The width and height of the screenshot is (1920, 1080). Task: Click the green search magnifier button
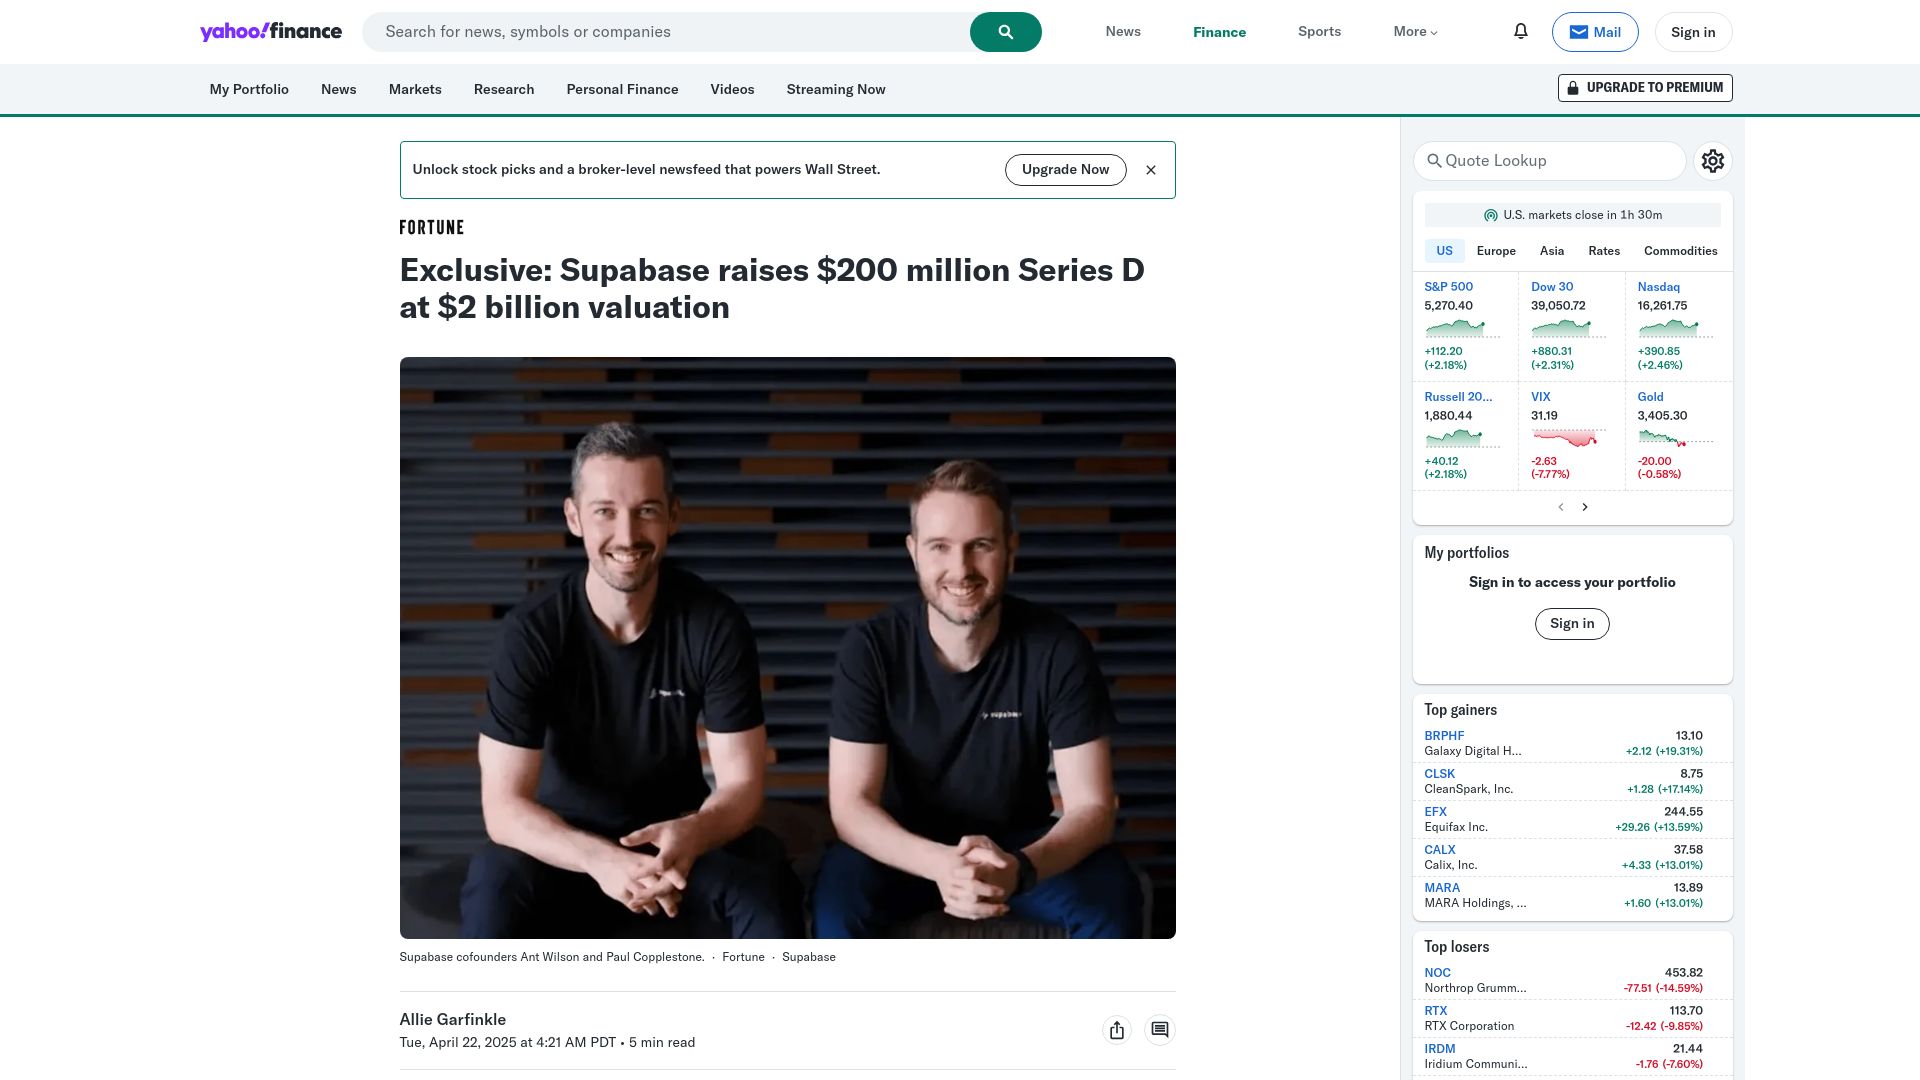tap(1005, 32)
